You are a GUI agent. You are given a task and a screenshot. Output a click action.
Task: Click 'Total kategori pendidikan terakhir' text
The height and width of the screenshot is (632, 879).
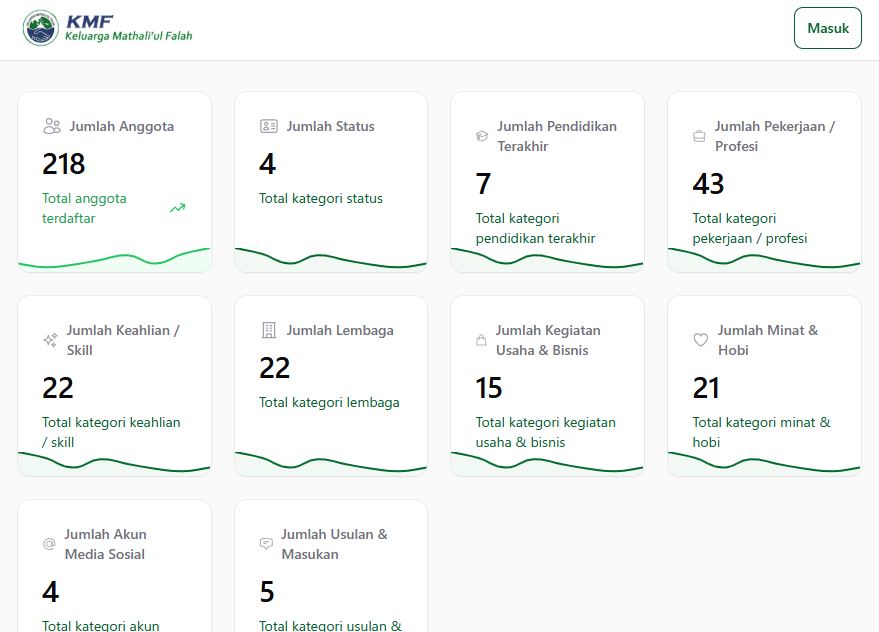(x=535, y=228)
